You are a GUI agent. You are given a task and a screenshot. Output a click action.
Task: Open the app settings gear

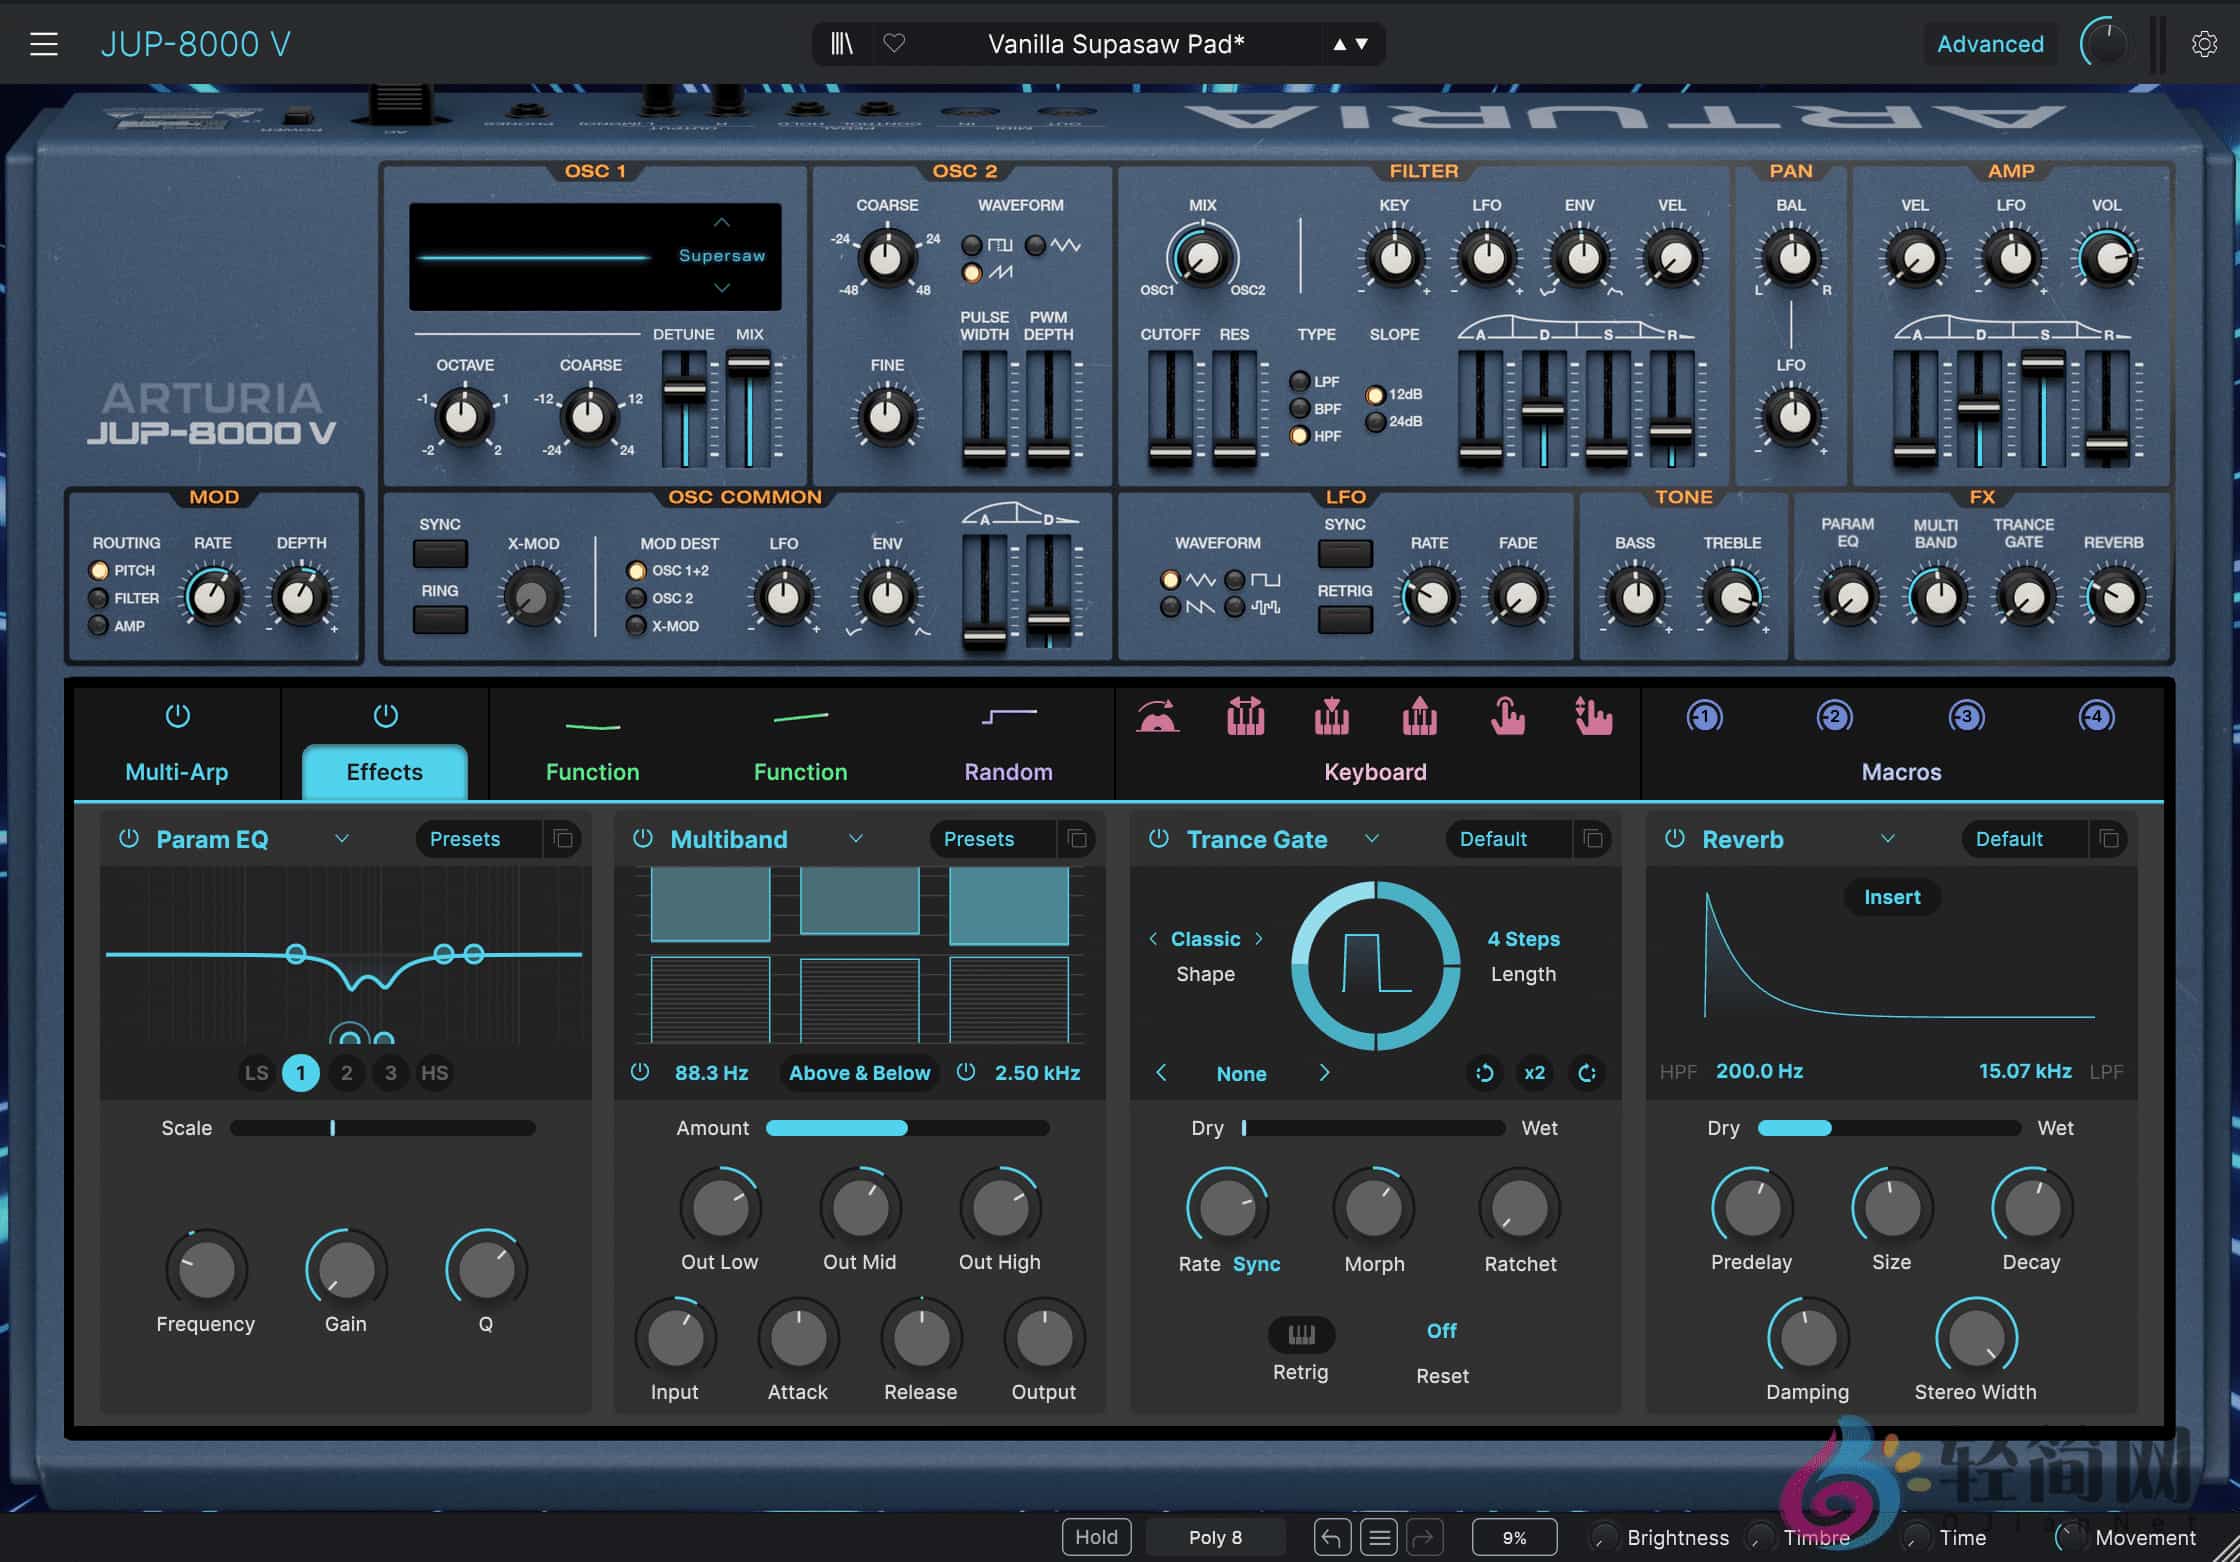(x=2205, y=43)
